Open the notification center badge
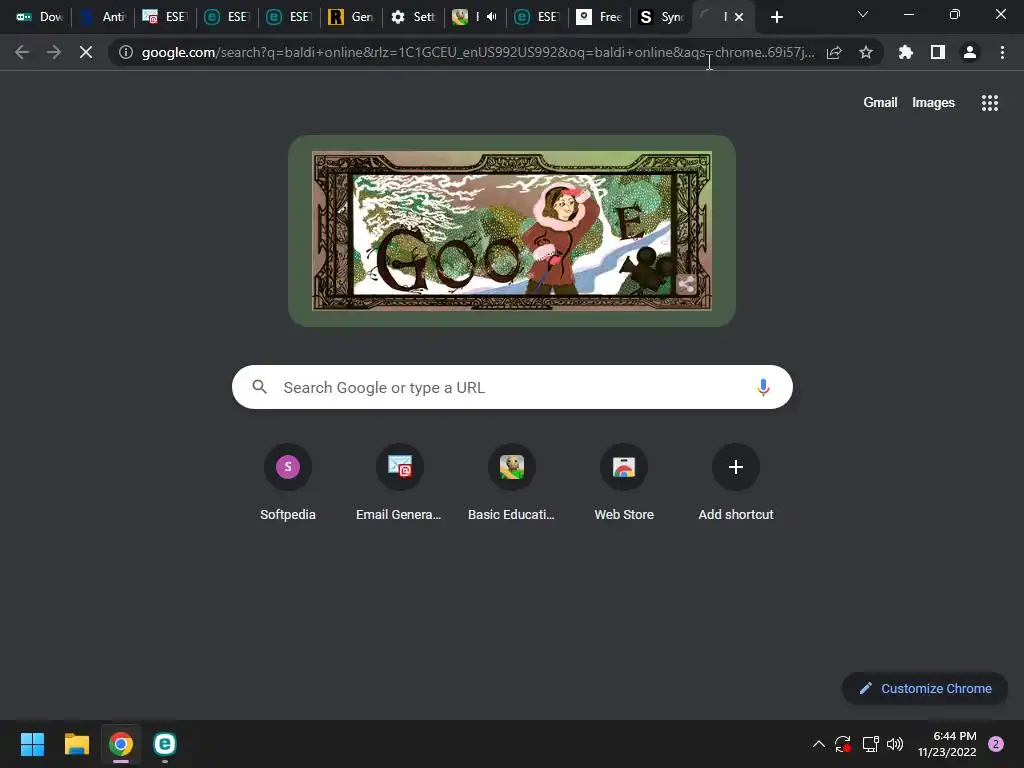The width and height of the screenshot is (1024, 768). click(996, 744)
